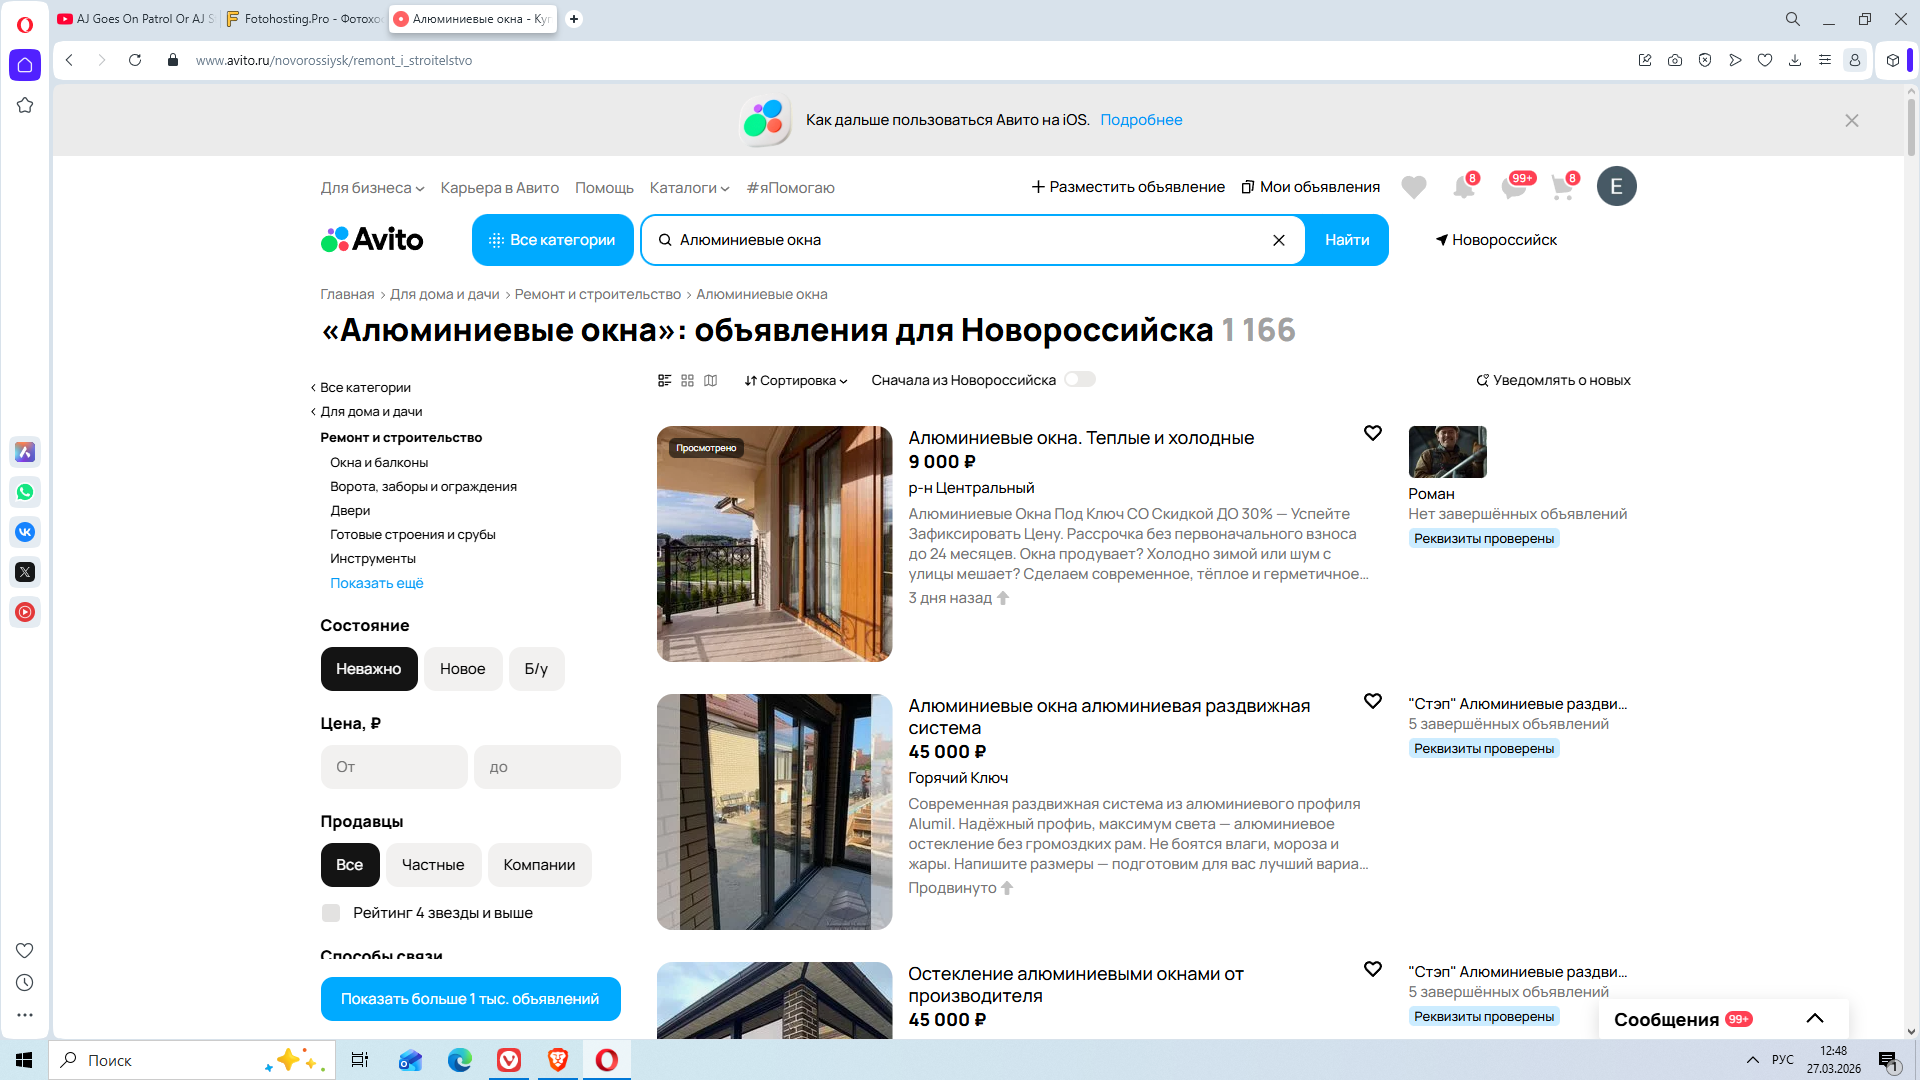
Task: Expand the Каталоги dropdown
Action: click(689, 188)
